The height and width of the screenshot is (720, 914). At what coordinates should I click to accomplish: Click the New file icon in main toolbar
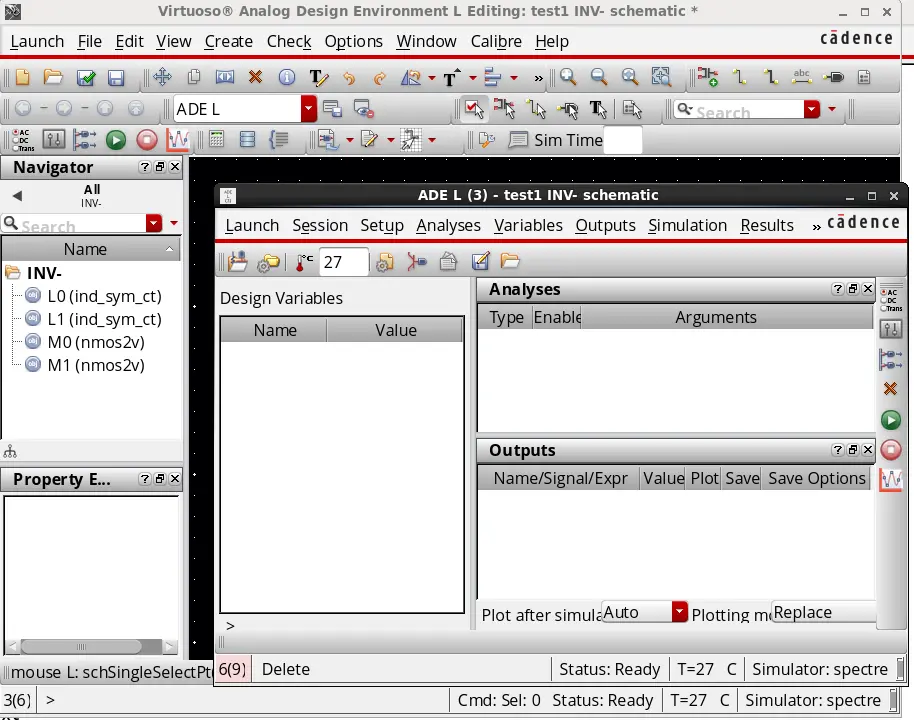22,77
